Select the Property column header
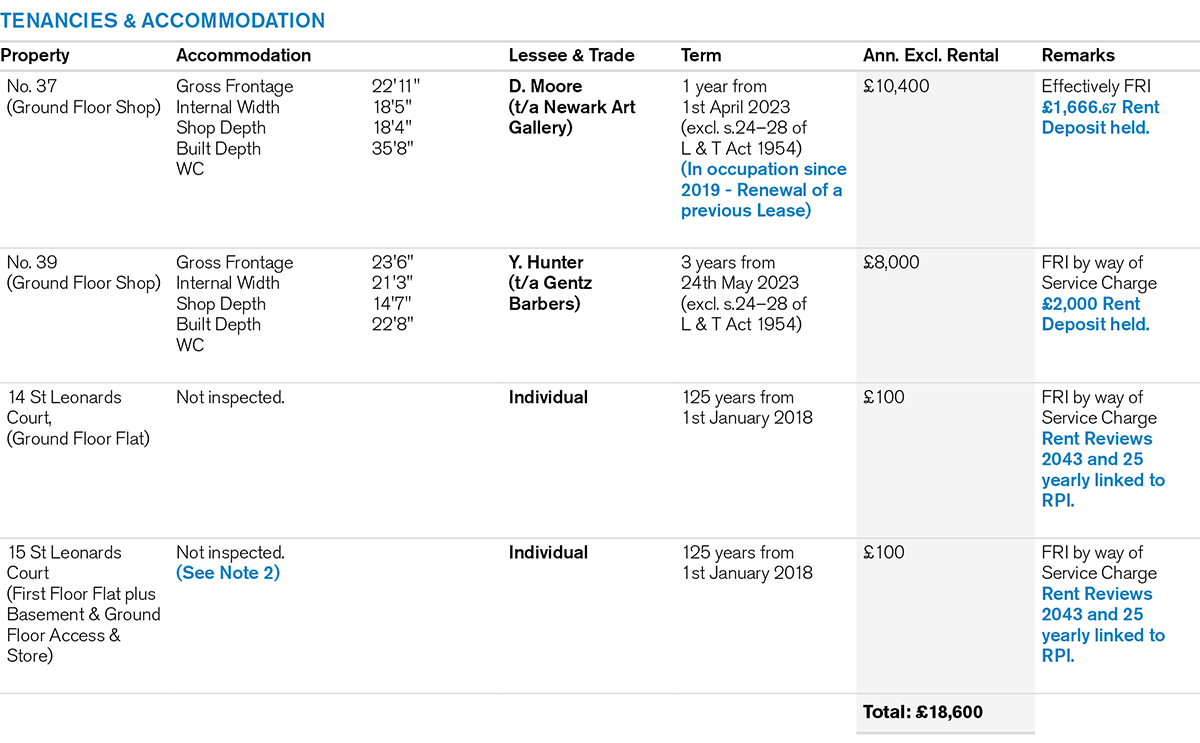This screenshot has height=743, width=1200. click(x=35, y=56)
